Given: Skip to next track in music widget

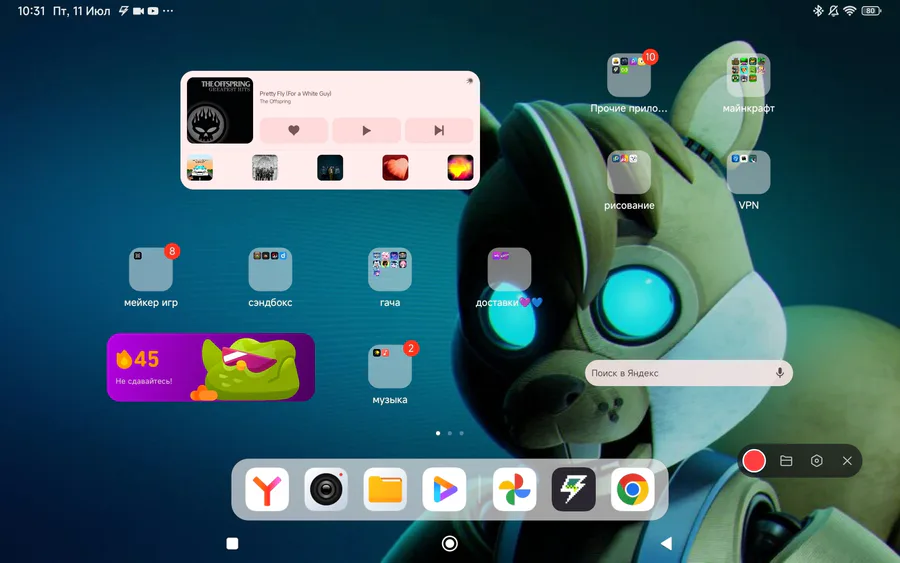Looking at the screenshot, I should coord(439,130).
